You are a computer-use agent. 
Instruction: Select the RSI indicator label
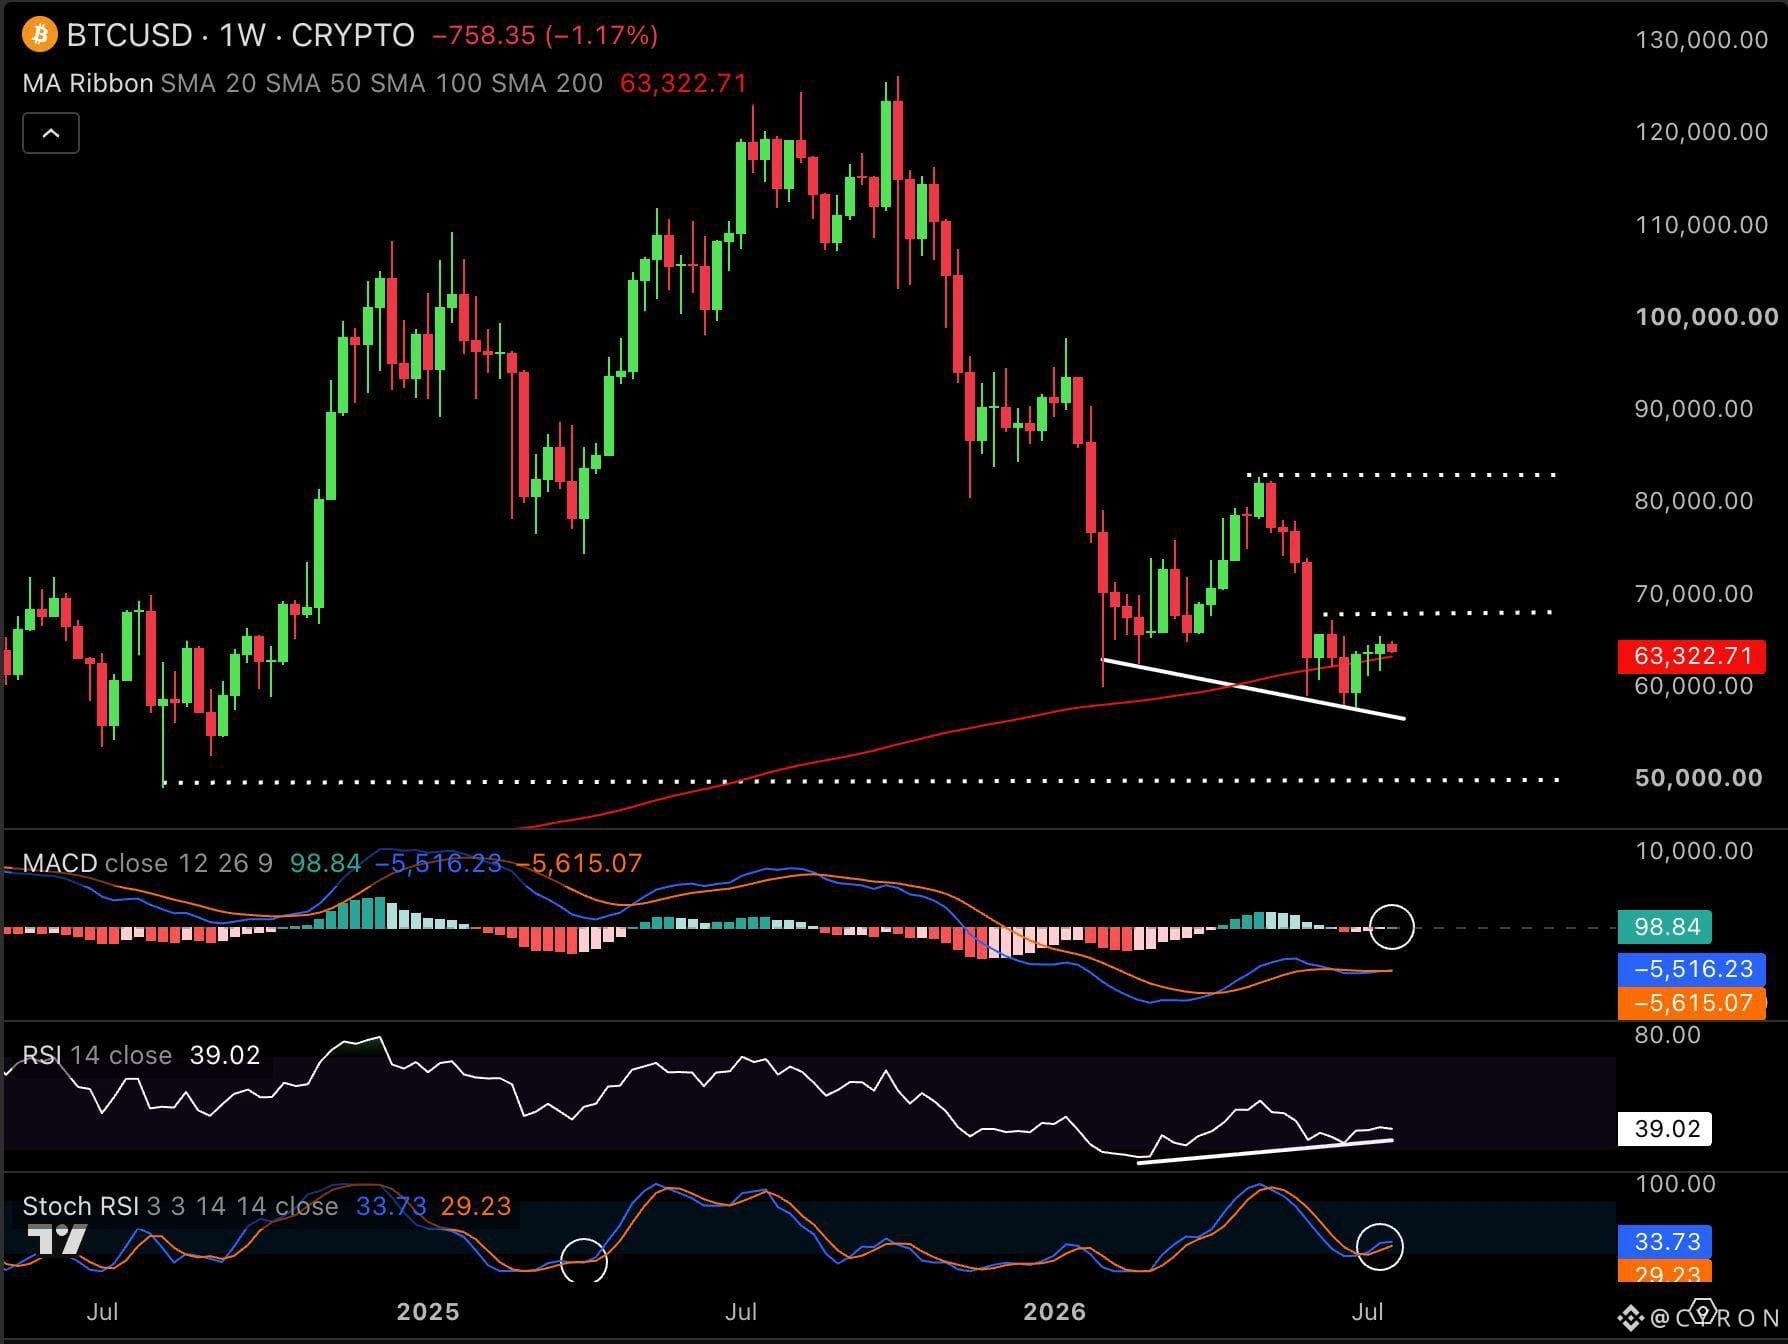pos(42,1055)
